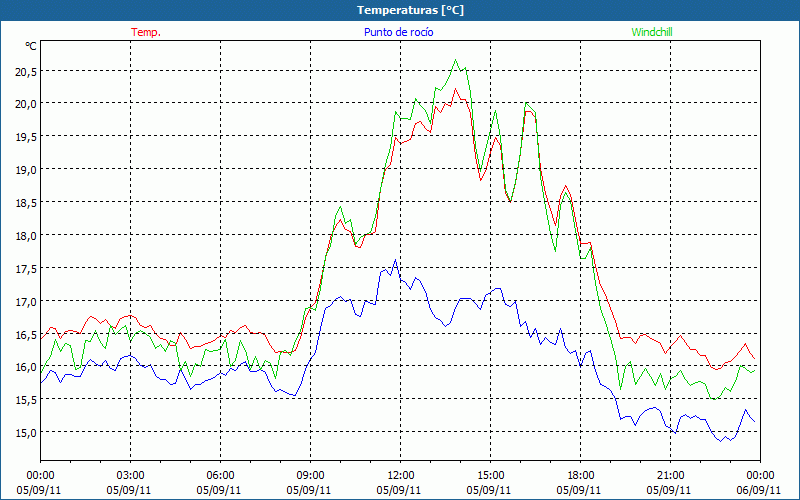Click the 16,5 y-axis value
Viewport: 800px width, 500px height.
click(x=26, y=335)
